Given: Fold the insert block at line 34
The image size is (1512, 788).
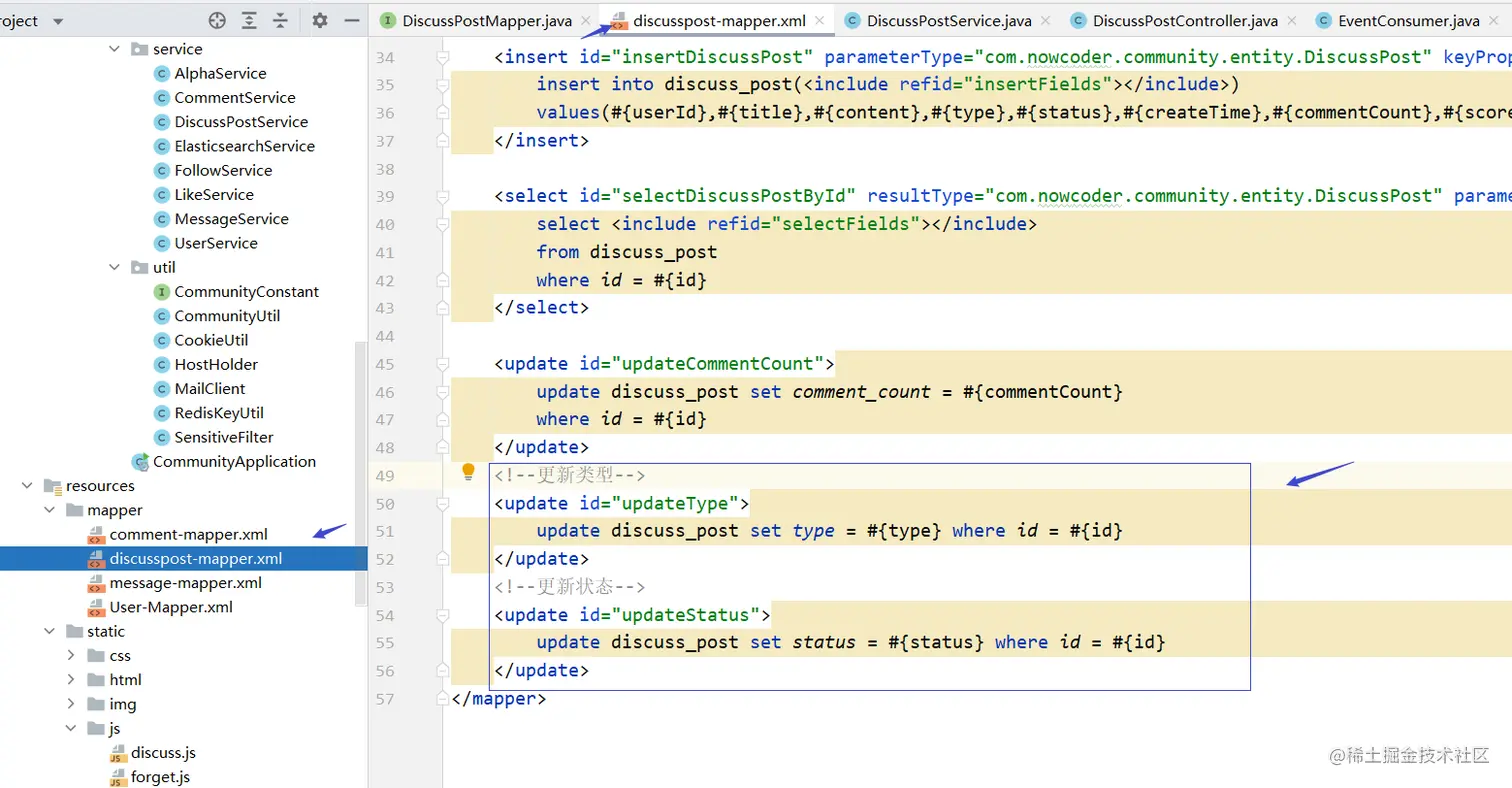Looking at the screenshot, I should click(442, 57).
